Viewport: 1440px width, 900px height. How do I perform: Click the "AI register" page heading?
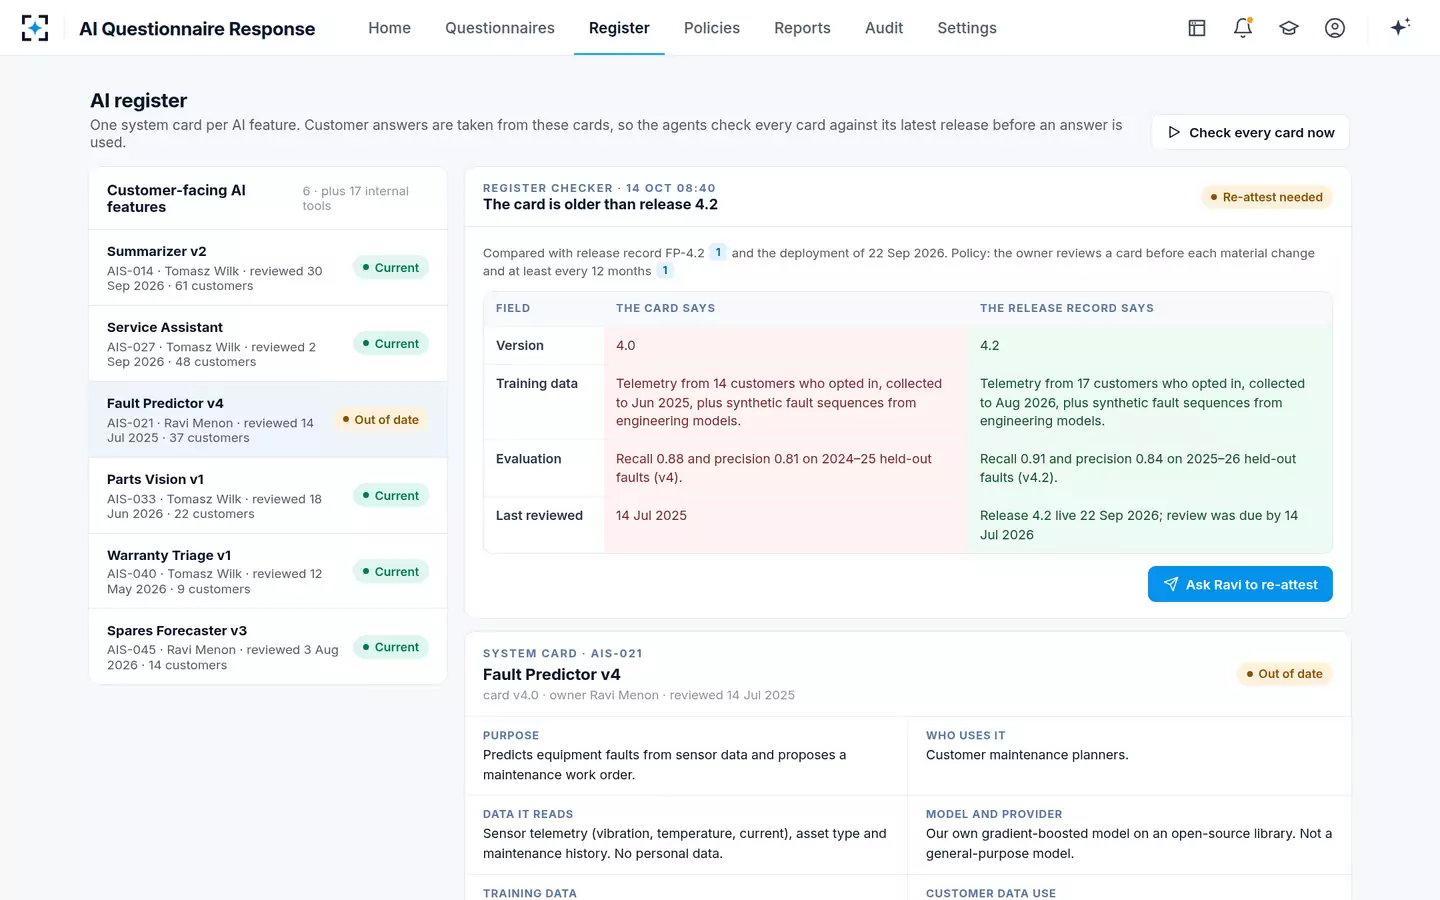coord(139,100)
